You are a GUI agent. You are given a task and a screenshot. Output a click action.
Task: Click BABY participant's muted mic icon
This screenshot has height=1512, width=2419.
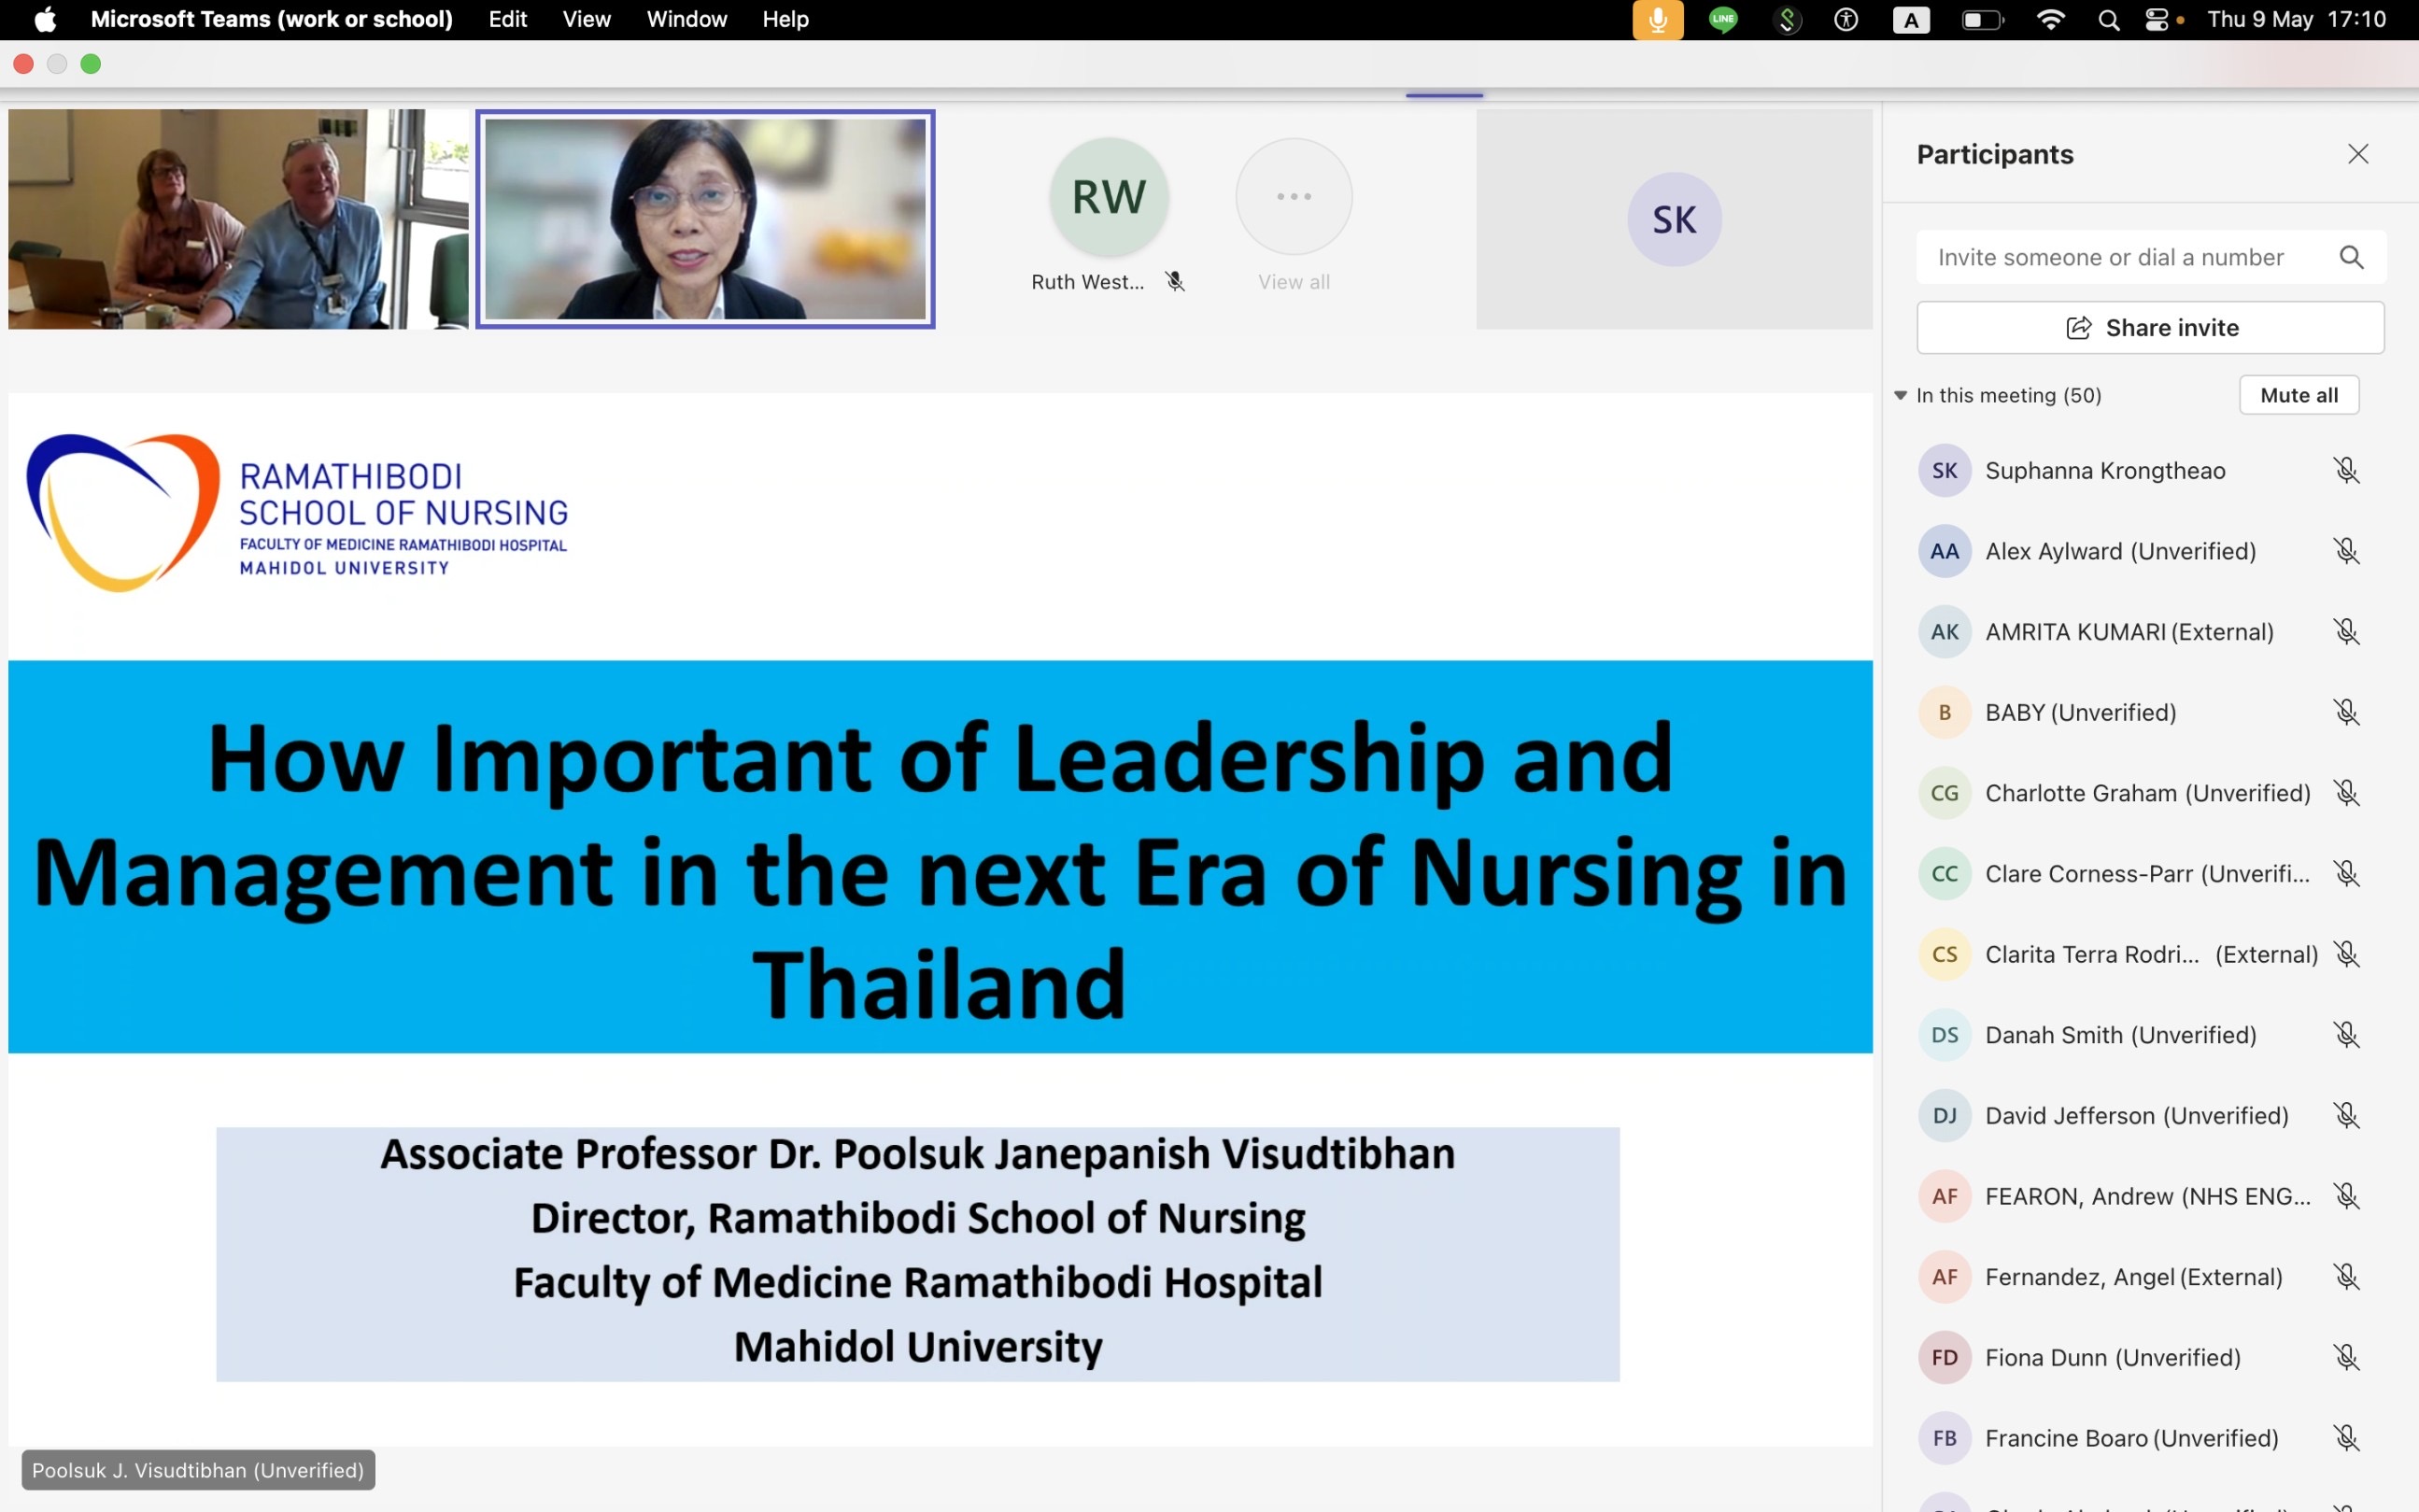coord(2346,712)
